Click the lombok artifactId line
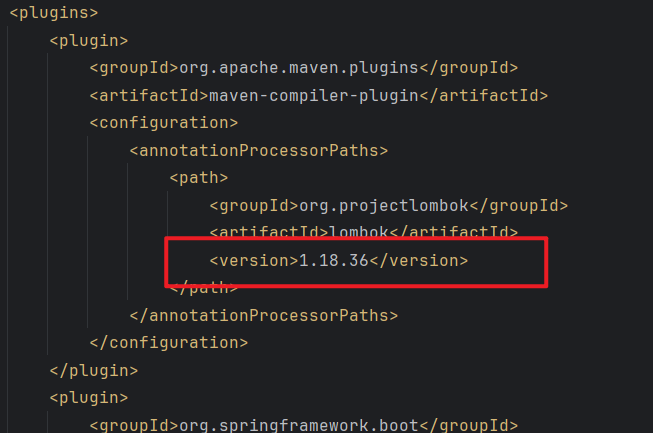Image resolution: width=653 pixels, height=433 pixels. [x=364, y=231]
